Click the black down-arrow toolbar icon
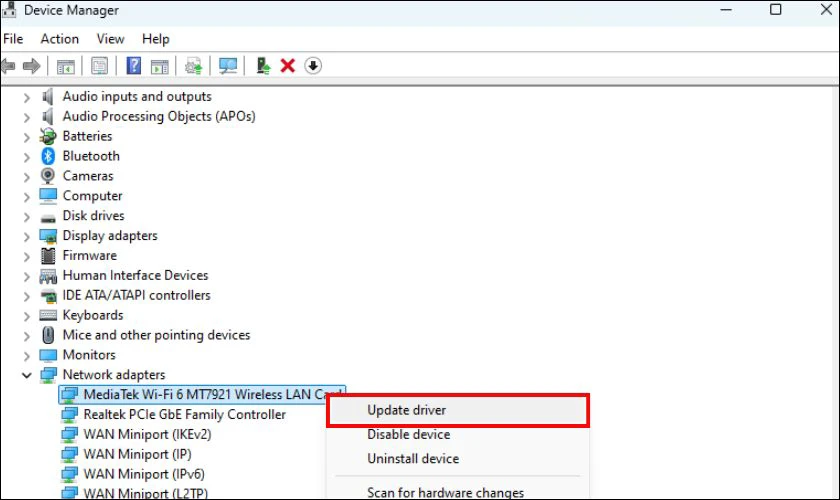The width and height of the screenshot is (840, 500). coord(313,66)
